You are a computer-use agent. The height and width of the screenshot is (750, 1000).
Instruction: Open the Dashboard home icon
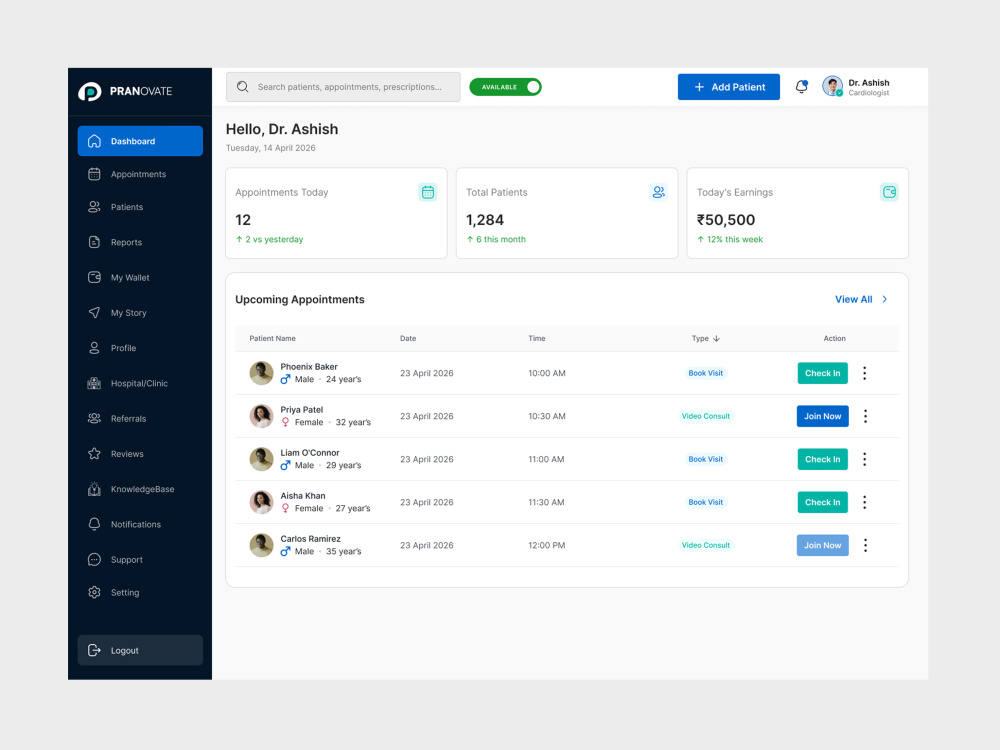(94, 141)
